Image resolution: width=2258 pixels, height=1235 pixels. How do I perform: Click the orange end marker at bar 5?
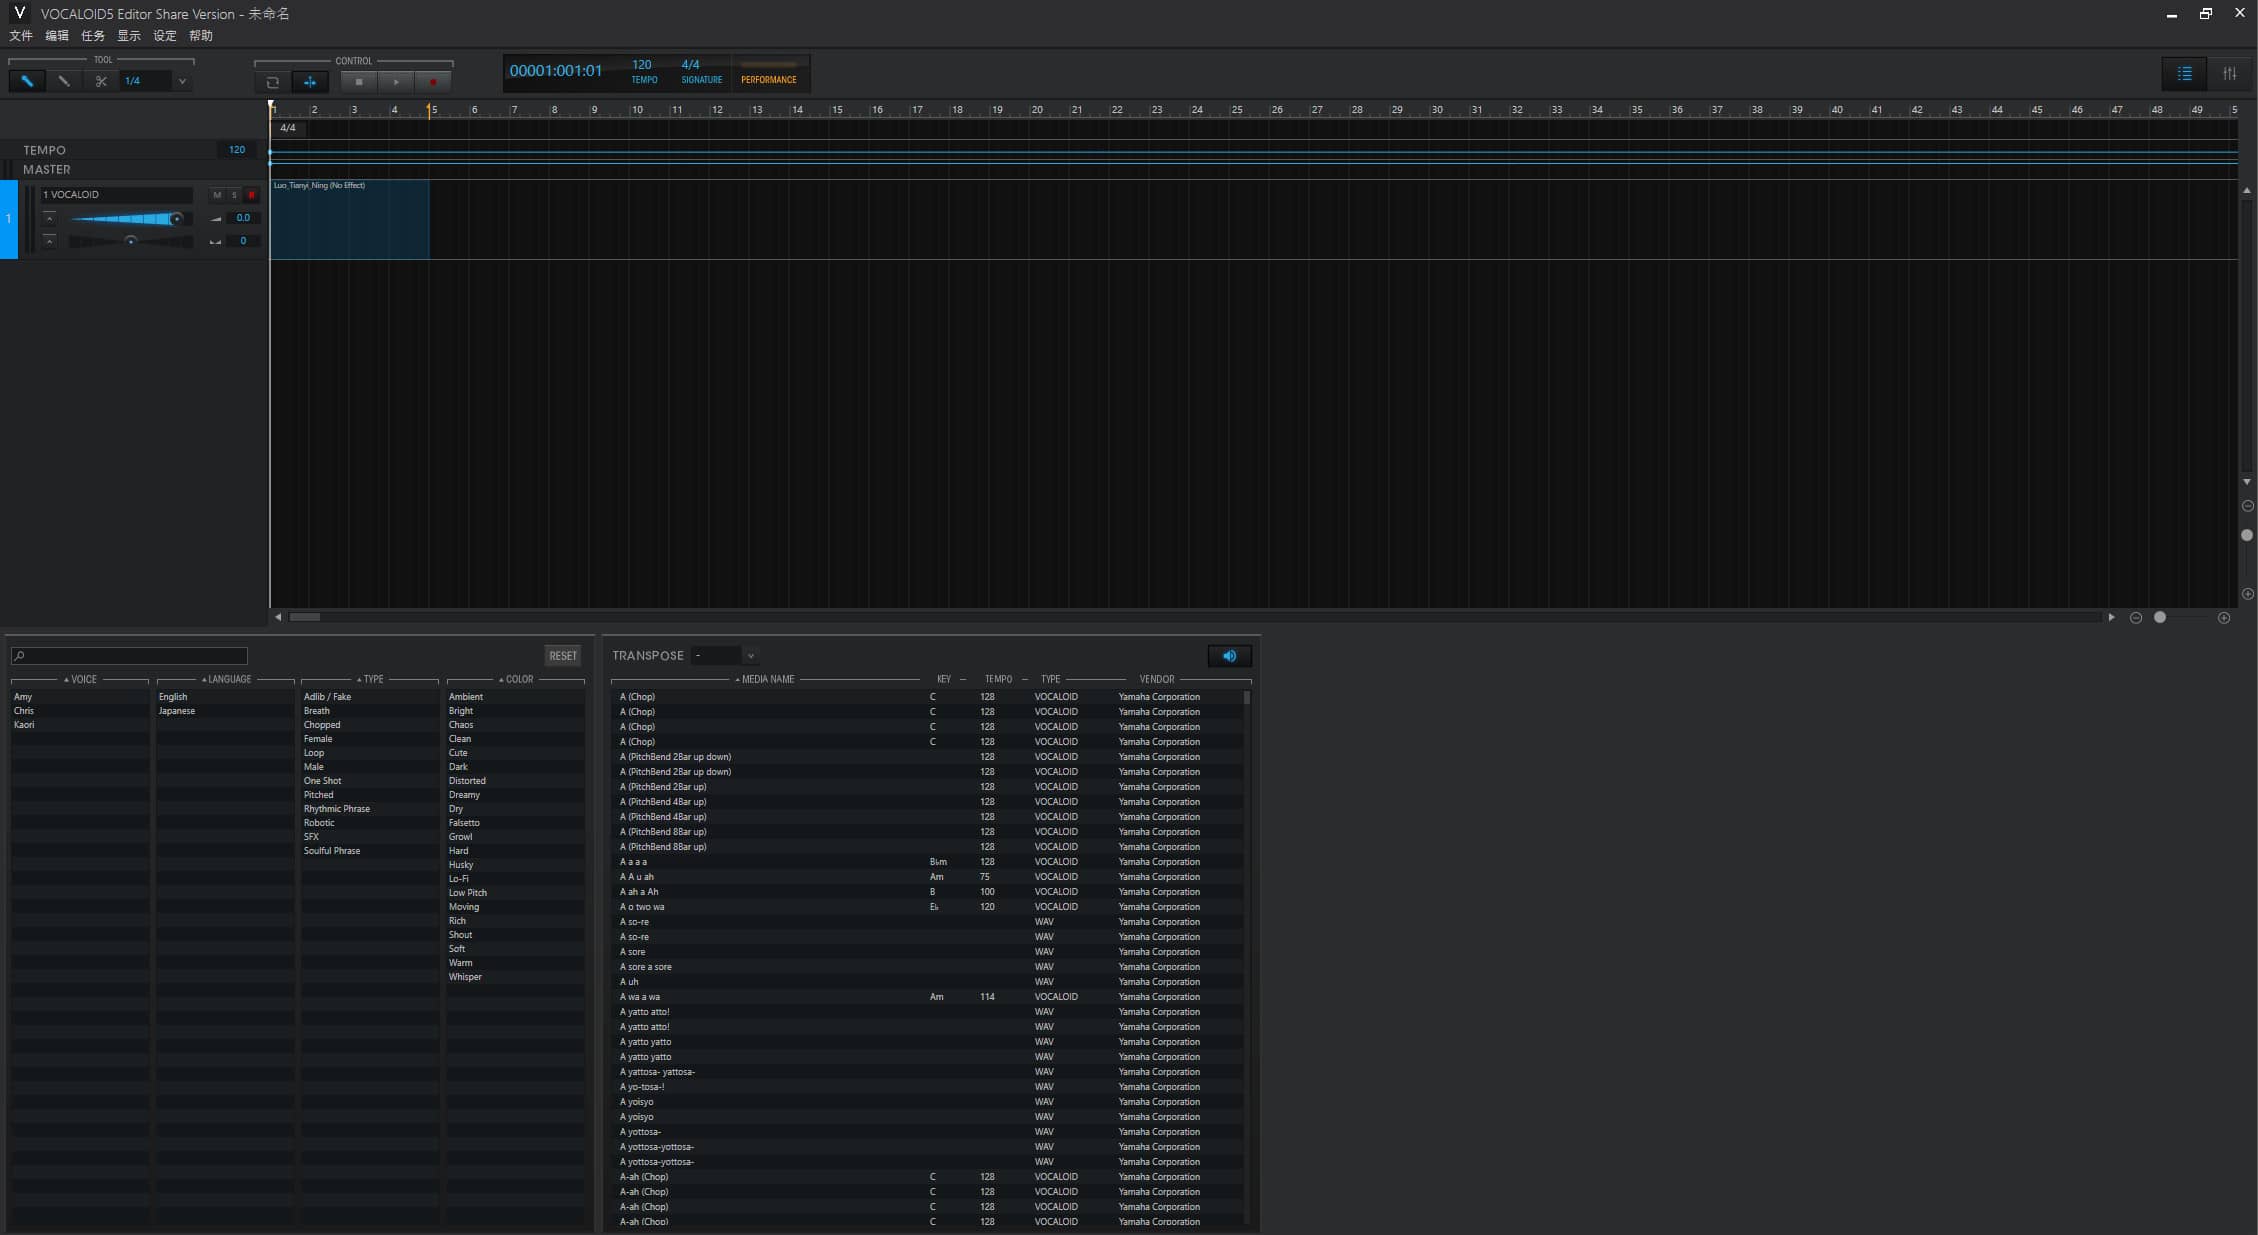pyautogui.click(x=429, y=110)
